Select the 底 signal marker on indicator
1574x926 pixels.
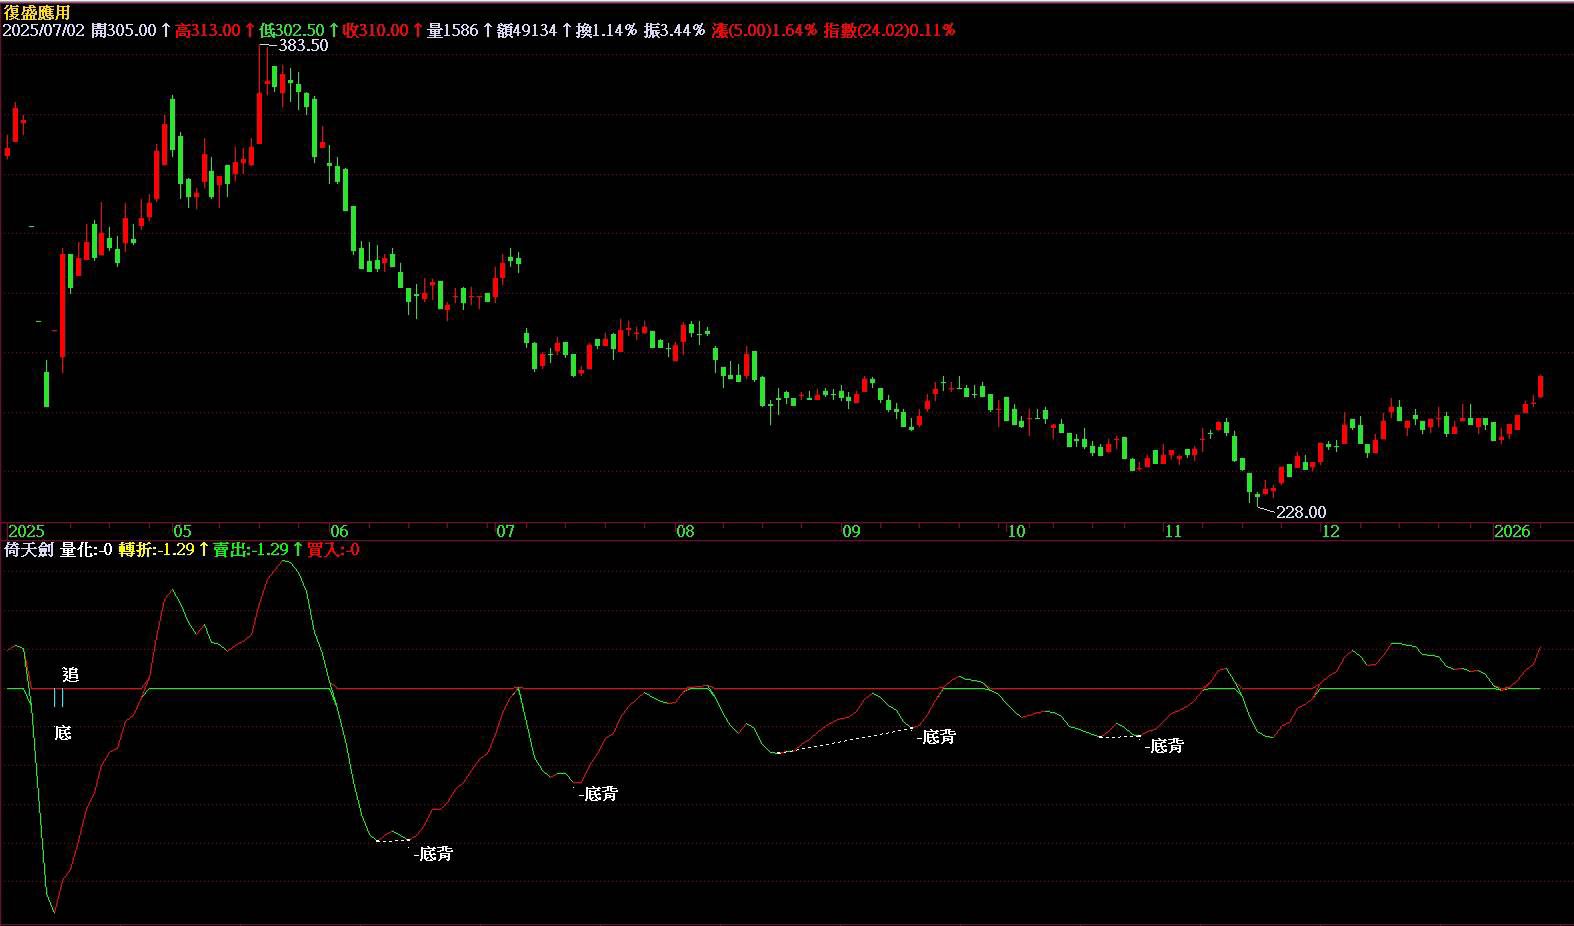click(x=63, y=733)
